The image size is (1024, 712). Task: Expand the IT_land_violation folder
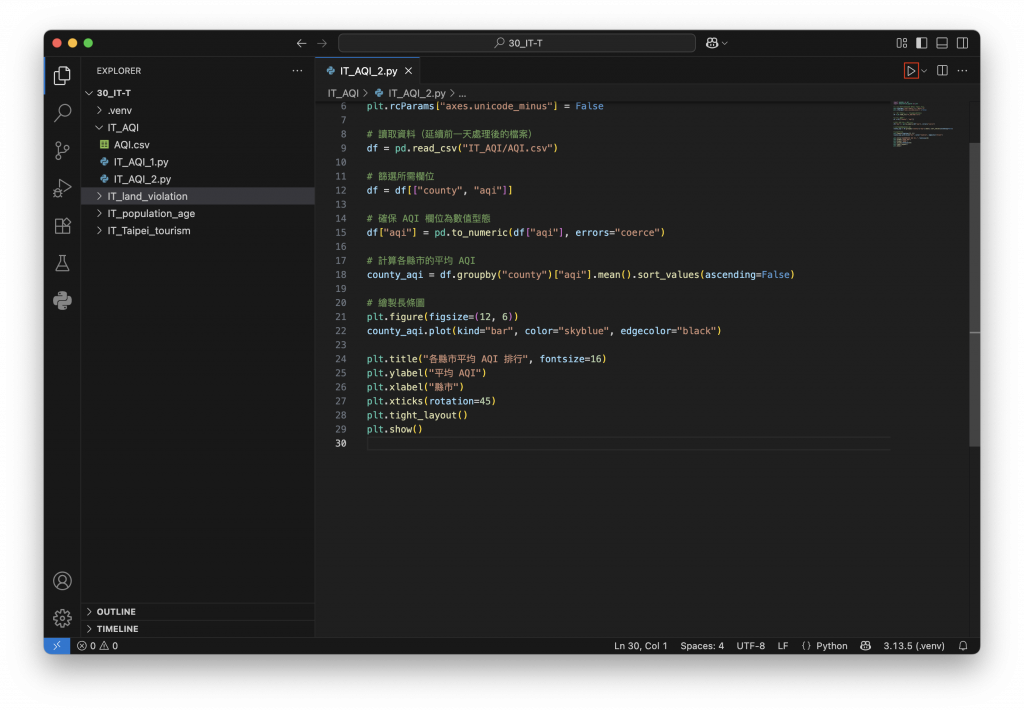tap(147, 196)
